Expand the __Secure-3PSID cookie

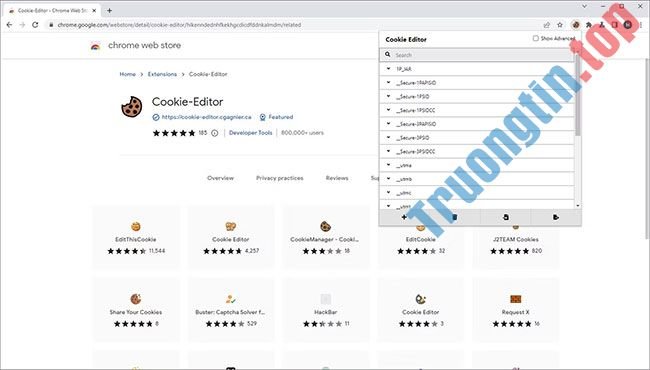[388, 137]
